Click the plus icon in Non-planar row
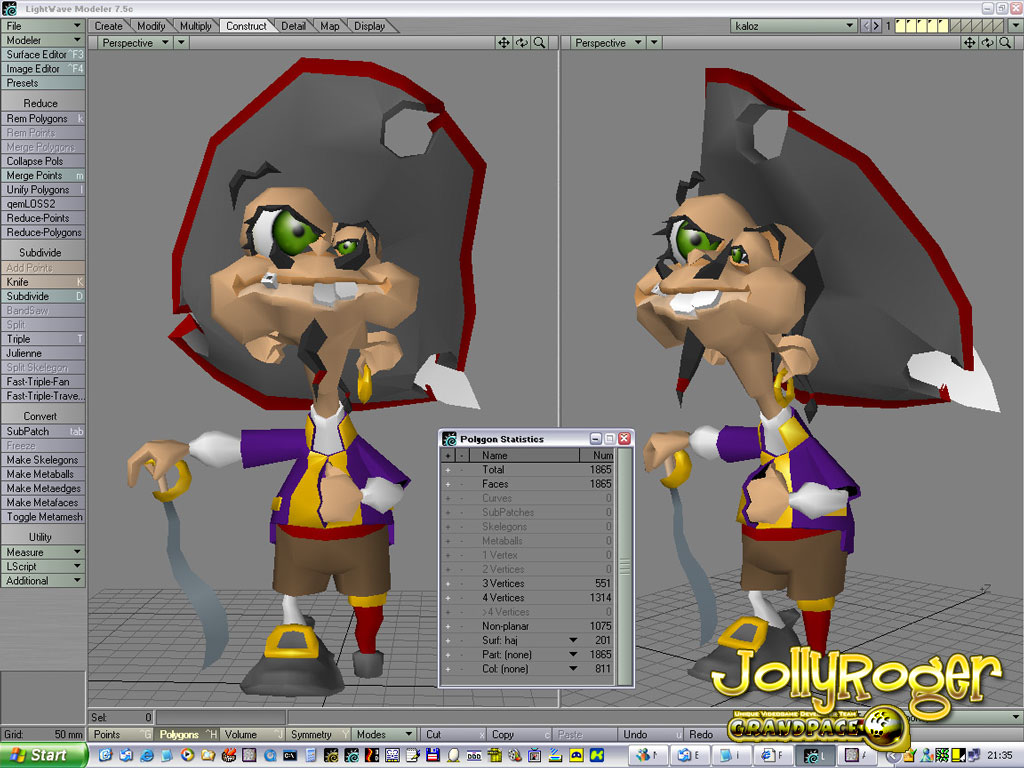This screenshot has width=1024, height=768. (x=448, y=626)
